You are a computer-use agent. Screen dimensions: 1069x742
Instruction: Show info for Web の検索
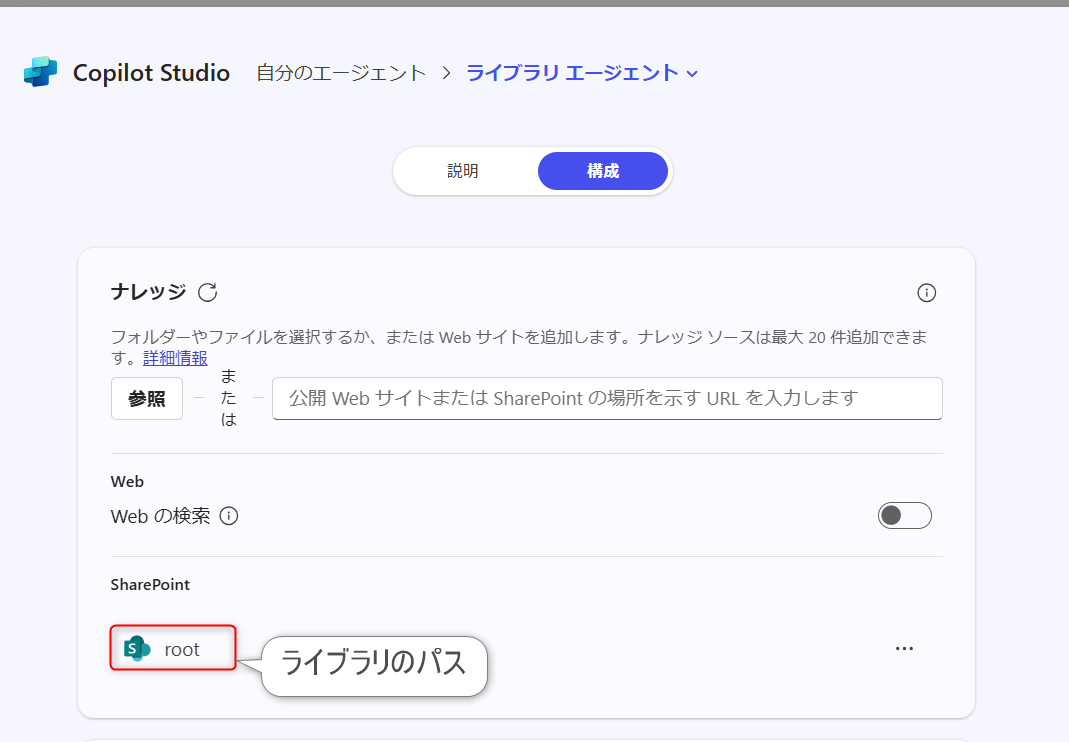click(229, 516)
